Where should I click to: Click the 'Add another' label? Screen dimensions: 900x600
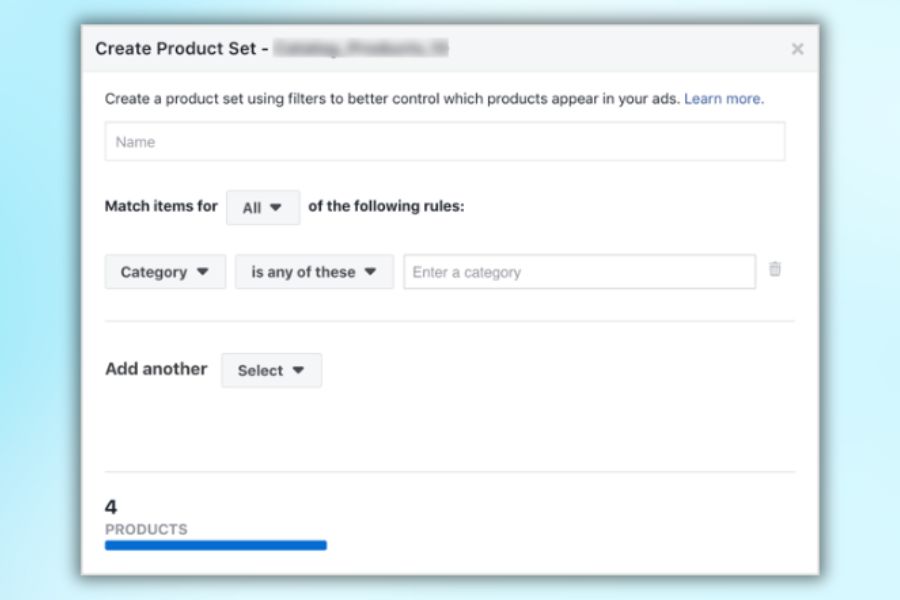pos(156,369)
